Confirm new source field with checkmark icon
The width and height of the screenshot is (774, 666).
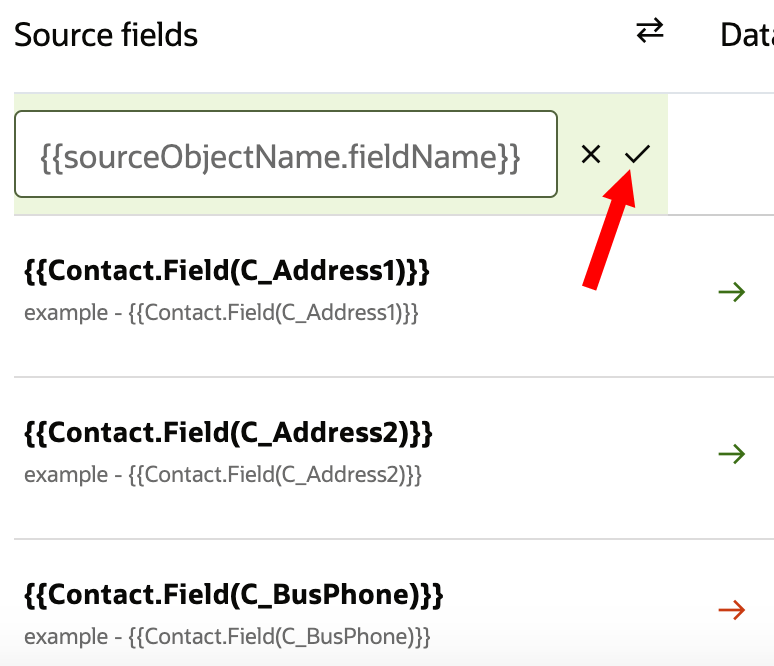(x=637, y=154)
